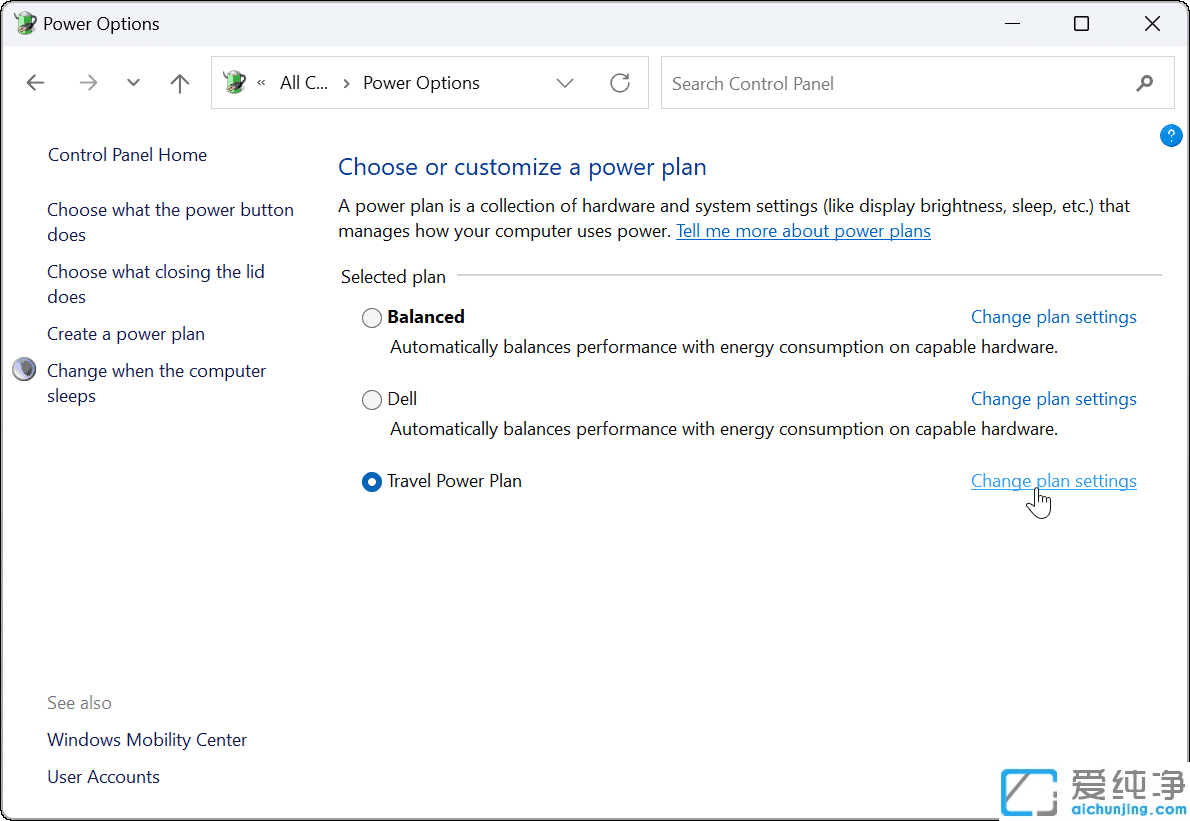Viewport: 1190px width, 821px height.
Task: Click the search magnifier icon
Action: [1145, 83]
